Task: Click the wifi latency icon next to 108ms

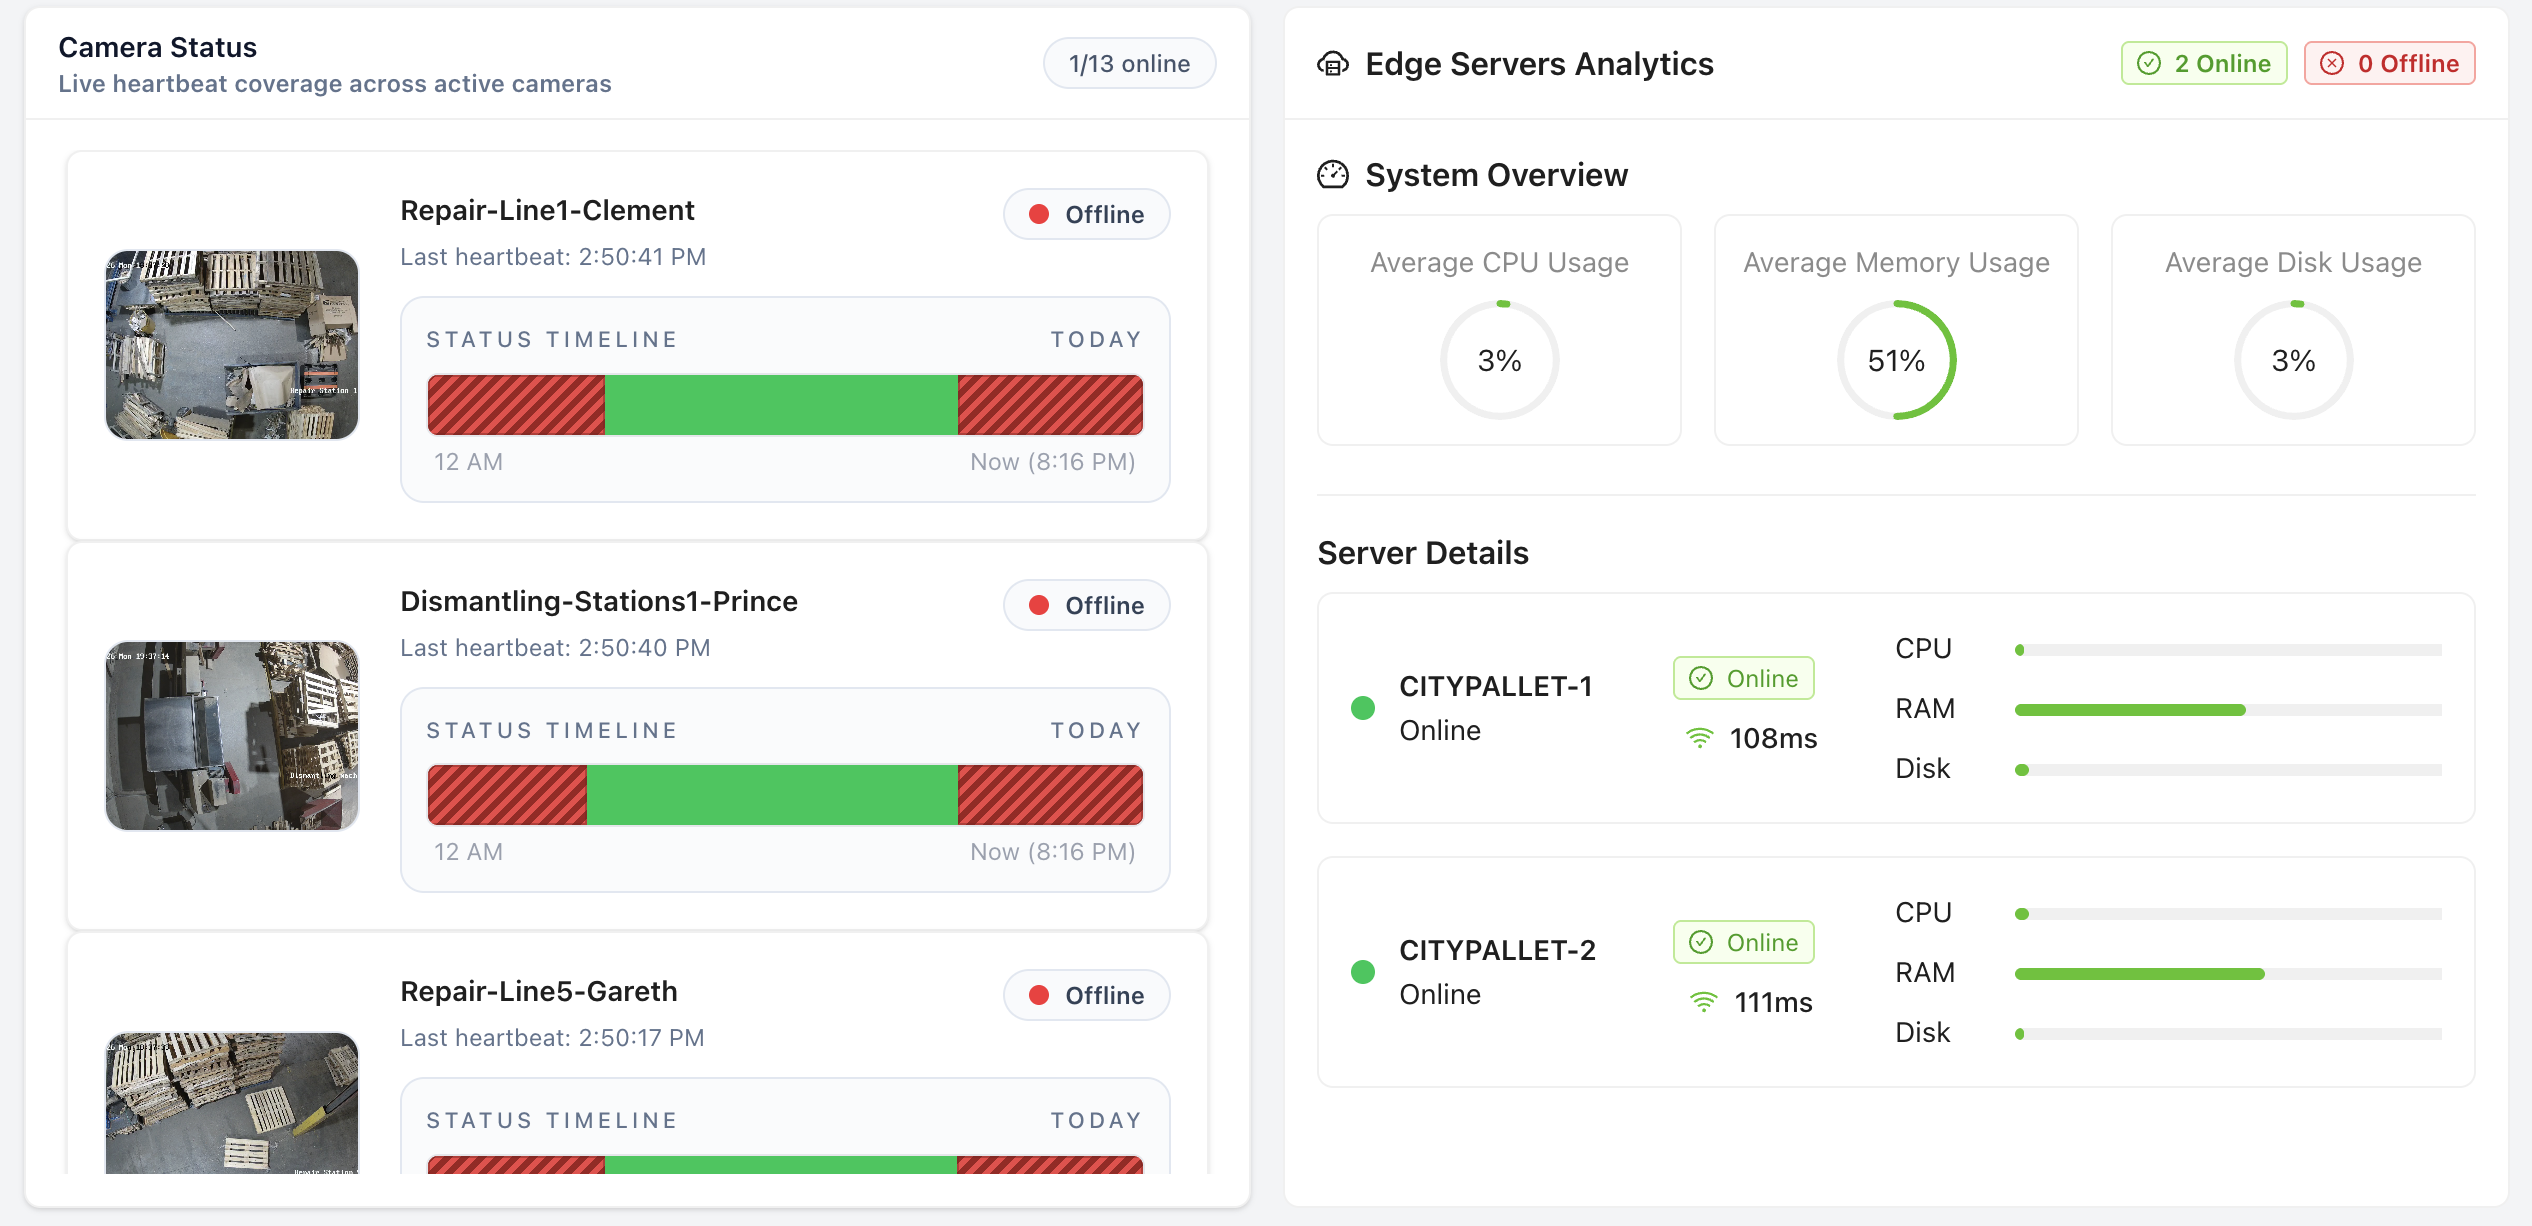Action: [x=1700, y=738]
